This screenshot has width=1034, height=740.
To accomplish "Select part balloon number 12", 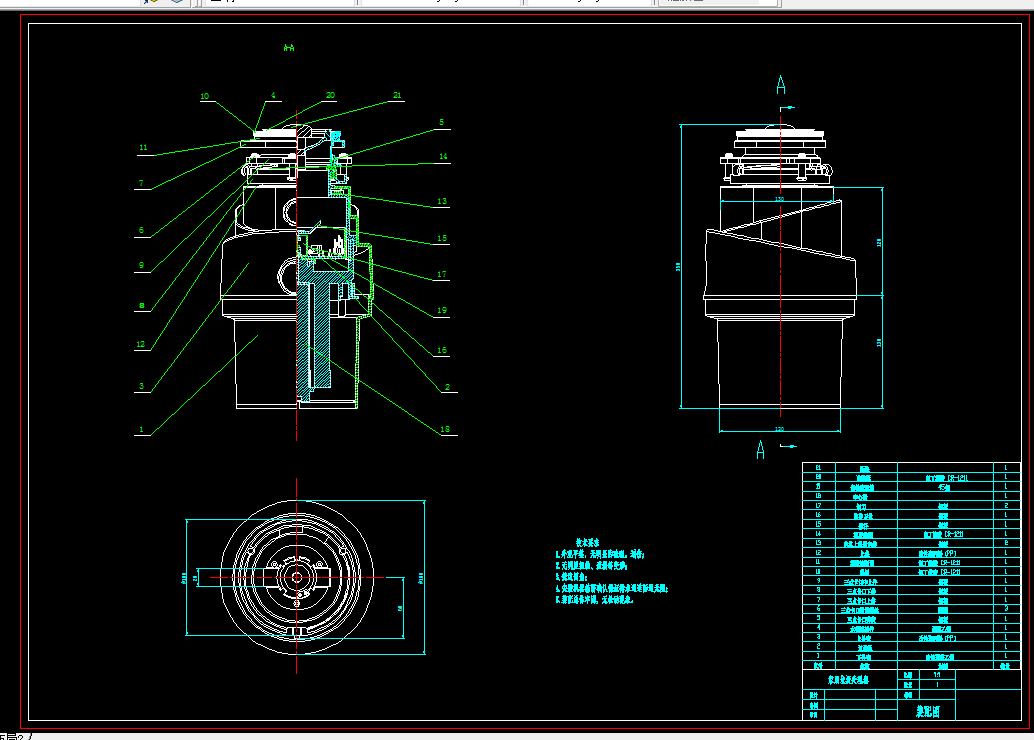I will [140, 344].
